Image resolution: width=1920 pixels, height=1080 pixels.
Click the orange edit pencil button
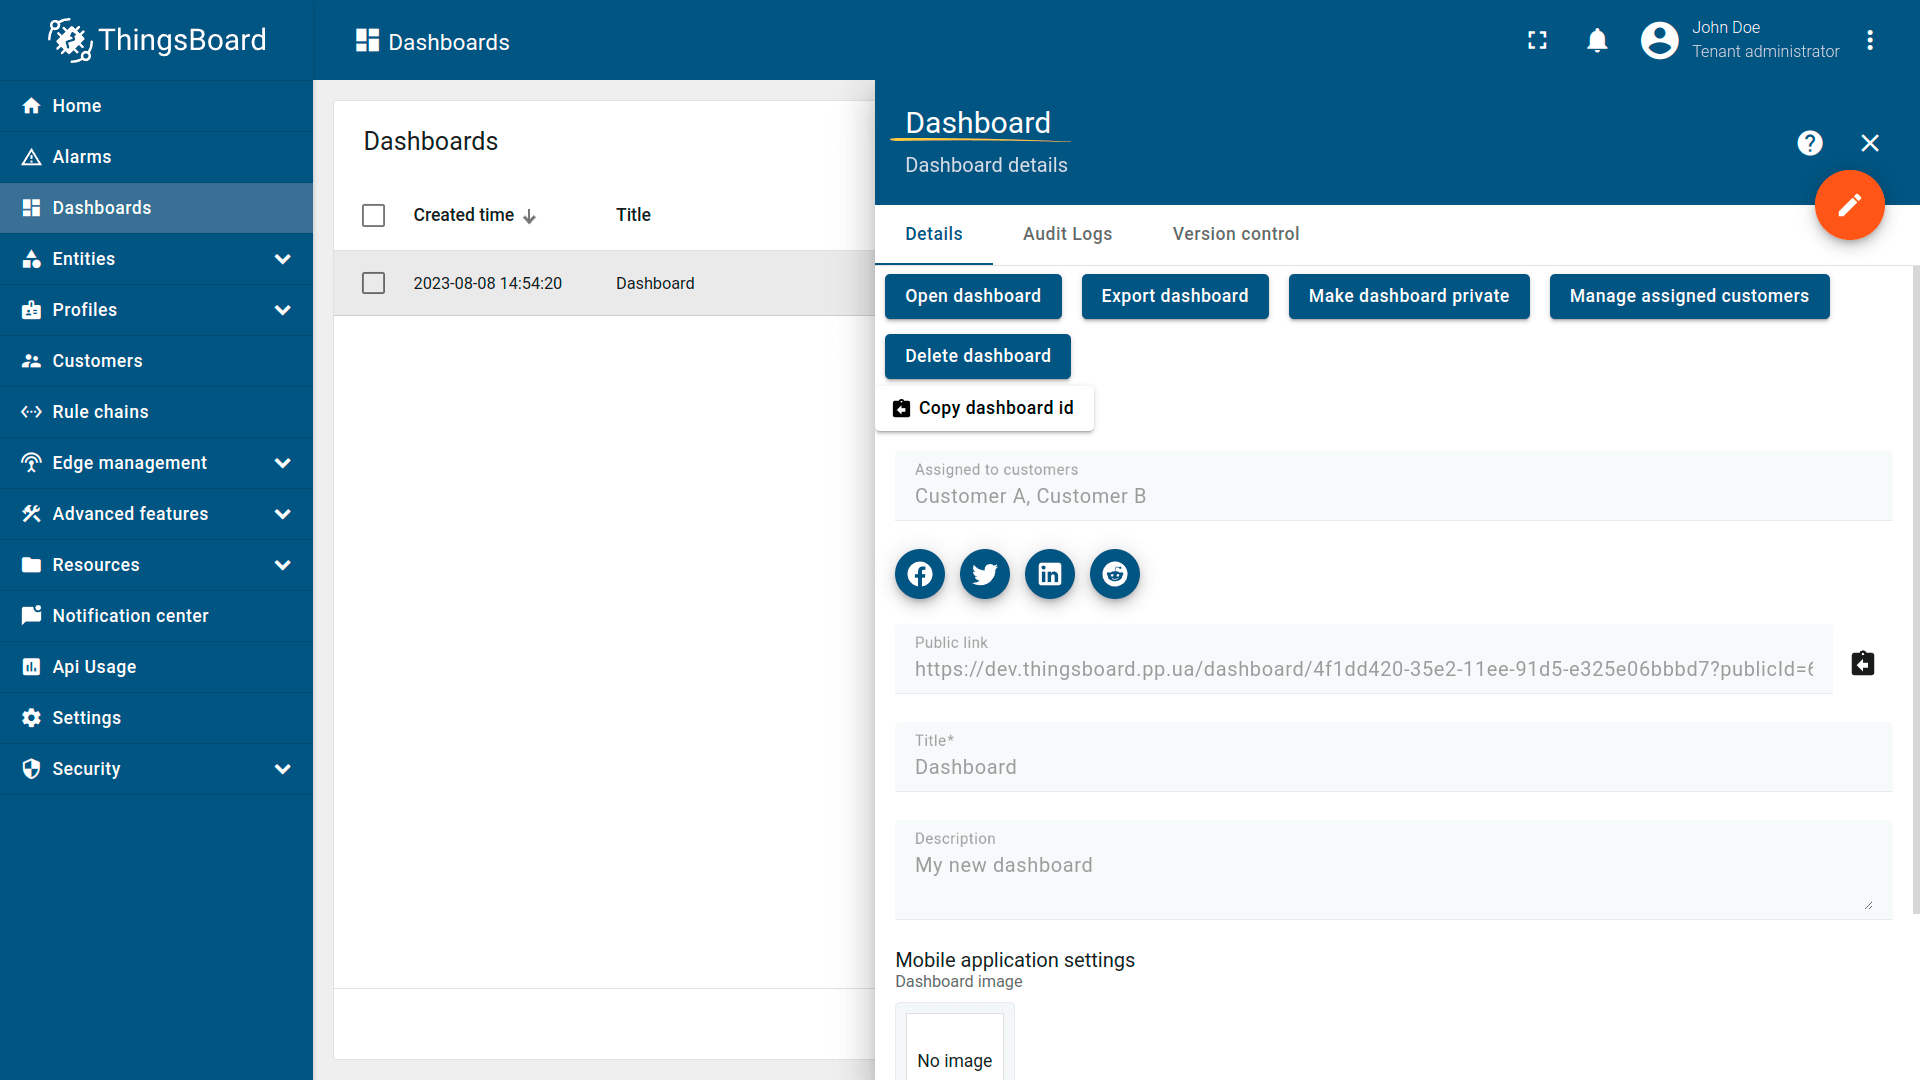pyautogui.click(x=1849, y=205)
